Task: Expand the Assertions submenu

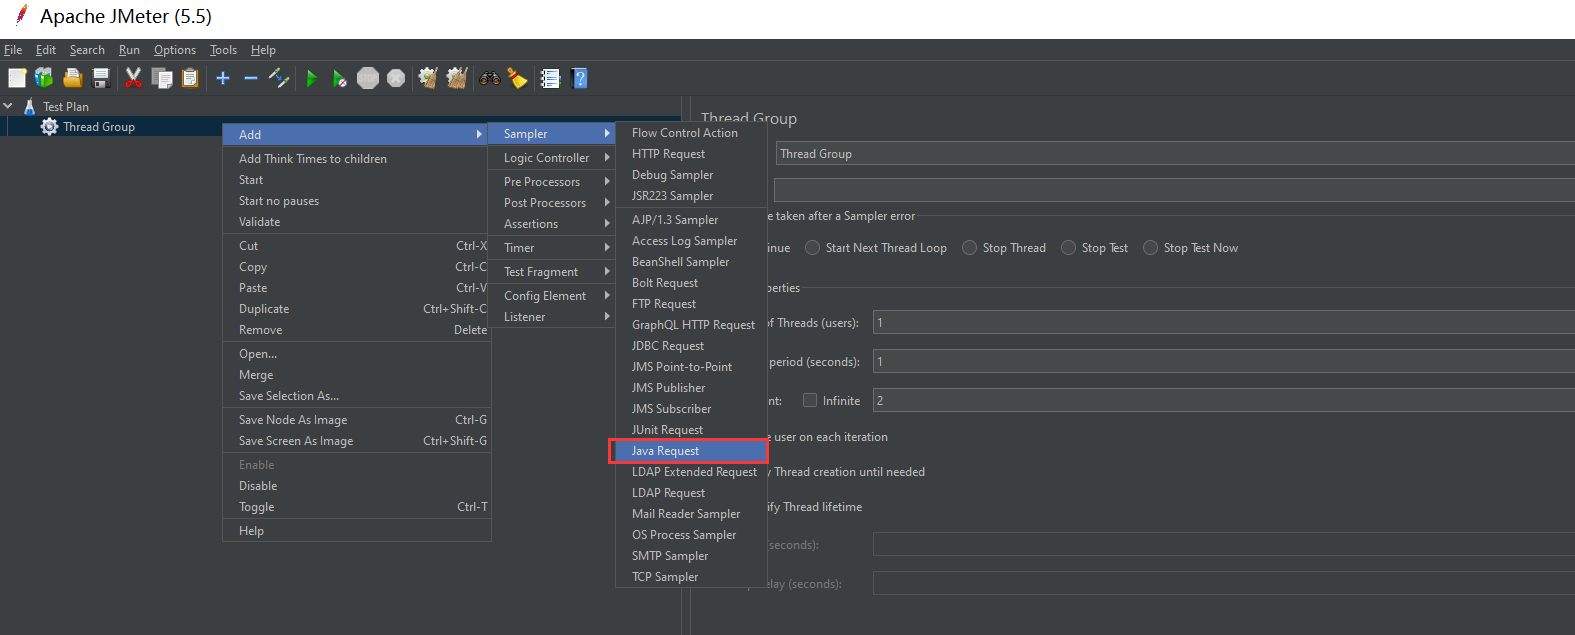Action: pos(552,224)
